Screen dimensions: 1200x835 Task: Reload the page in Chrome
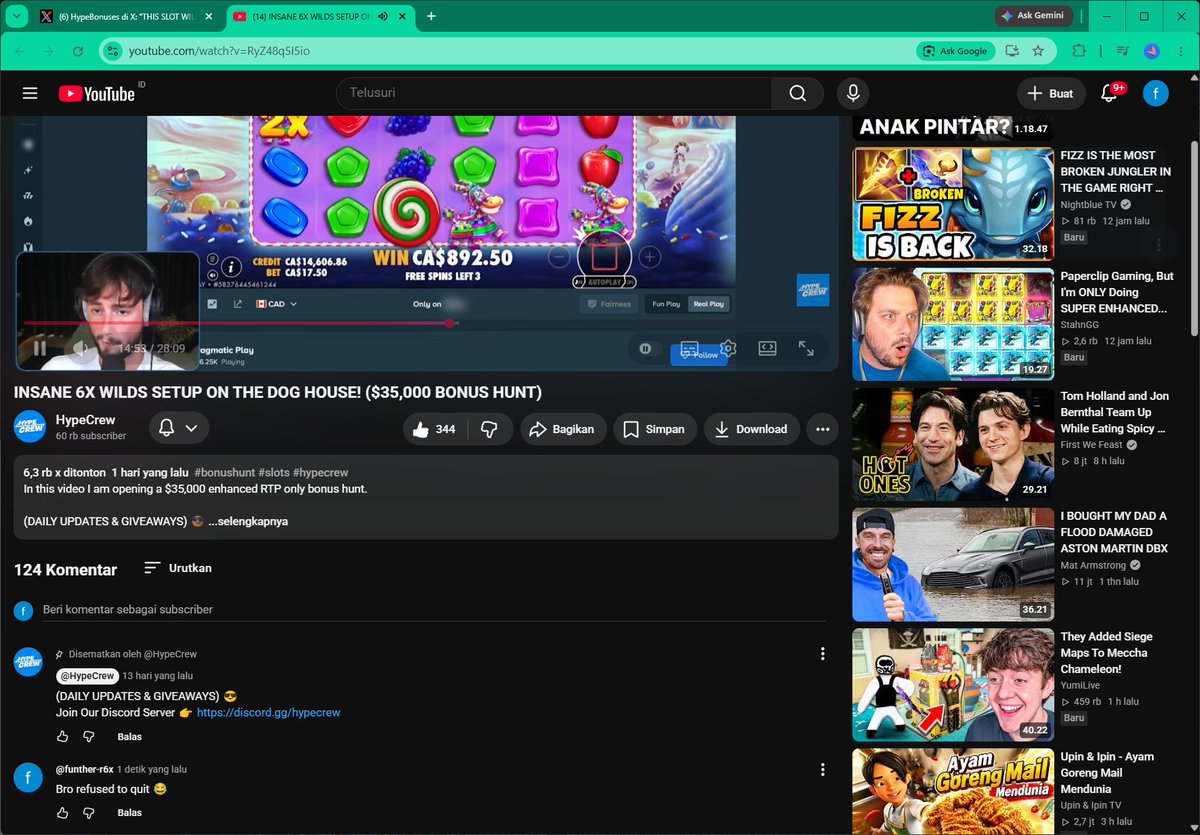coord(78,51)
